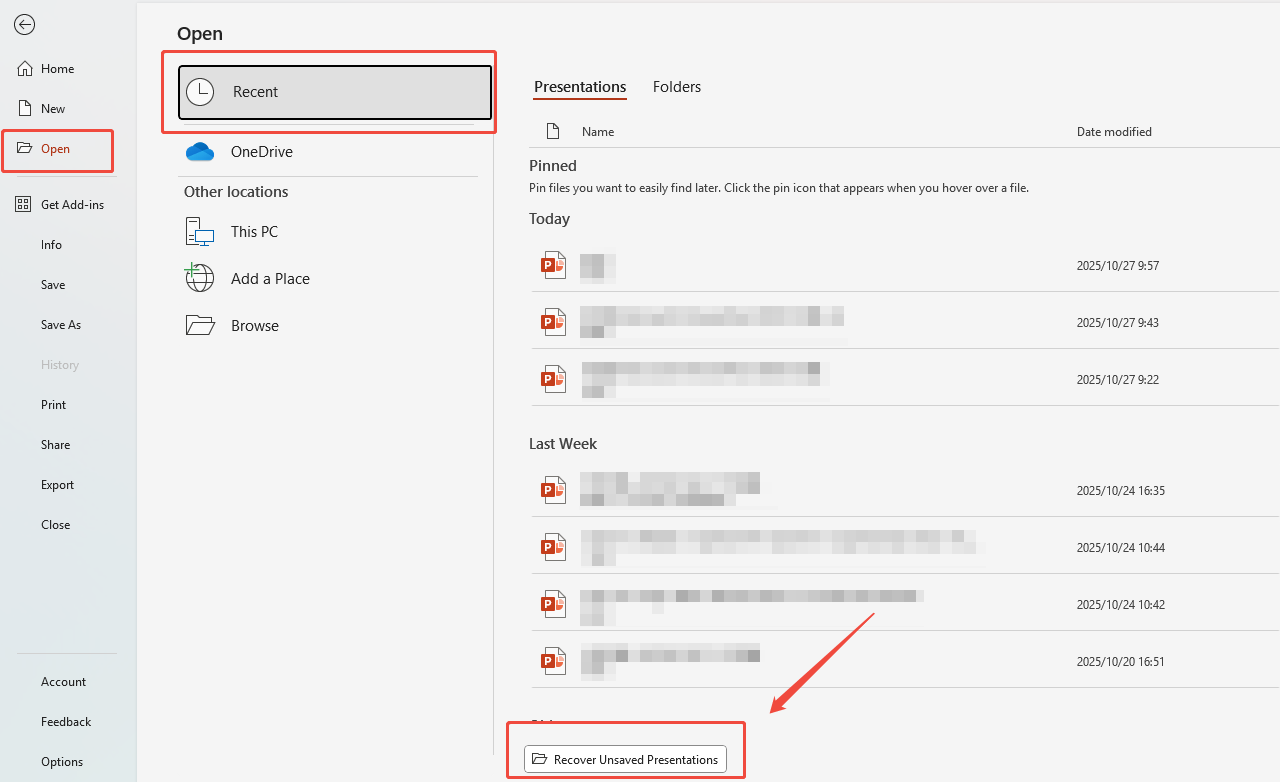Image resolution: width=1280 pixels, height=782 pixels.
Task: Select the New option in sidebar
Action: 49,107
